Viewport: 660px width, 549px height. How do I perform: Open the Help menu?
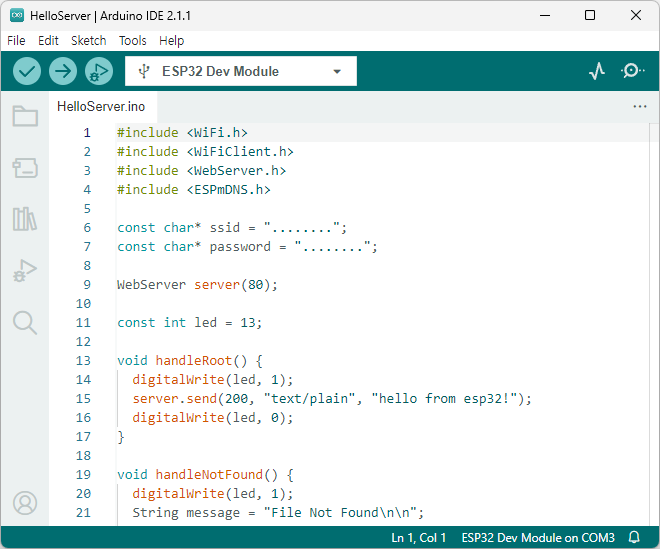tap(171, 41)
